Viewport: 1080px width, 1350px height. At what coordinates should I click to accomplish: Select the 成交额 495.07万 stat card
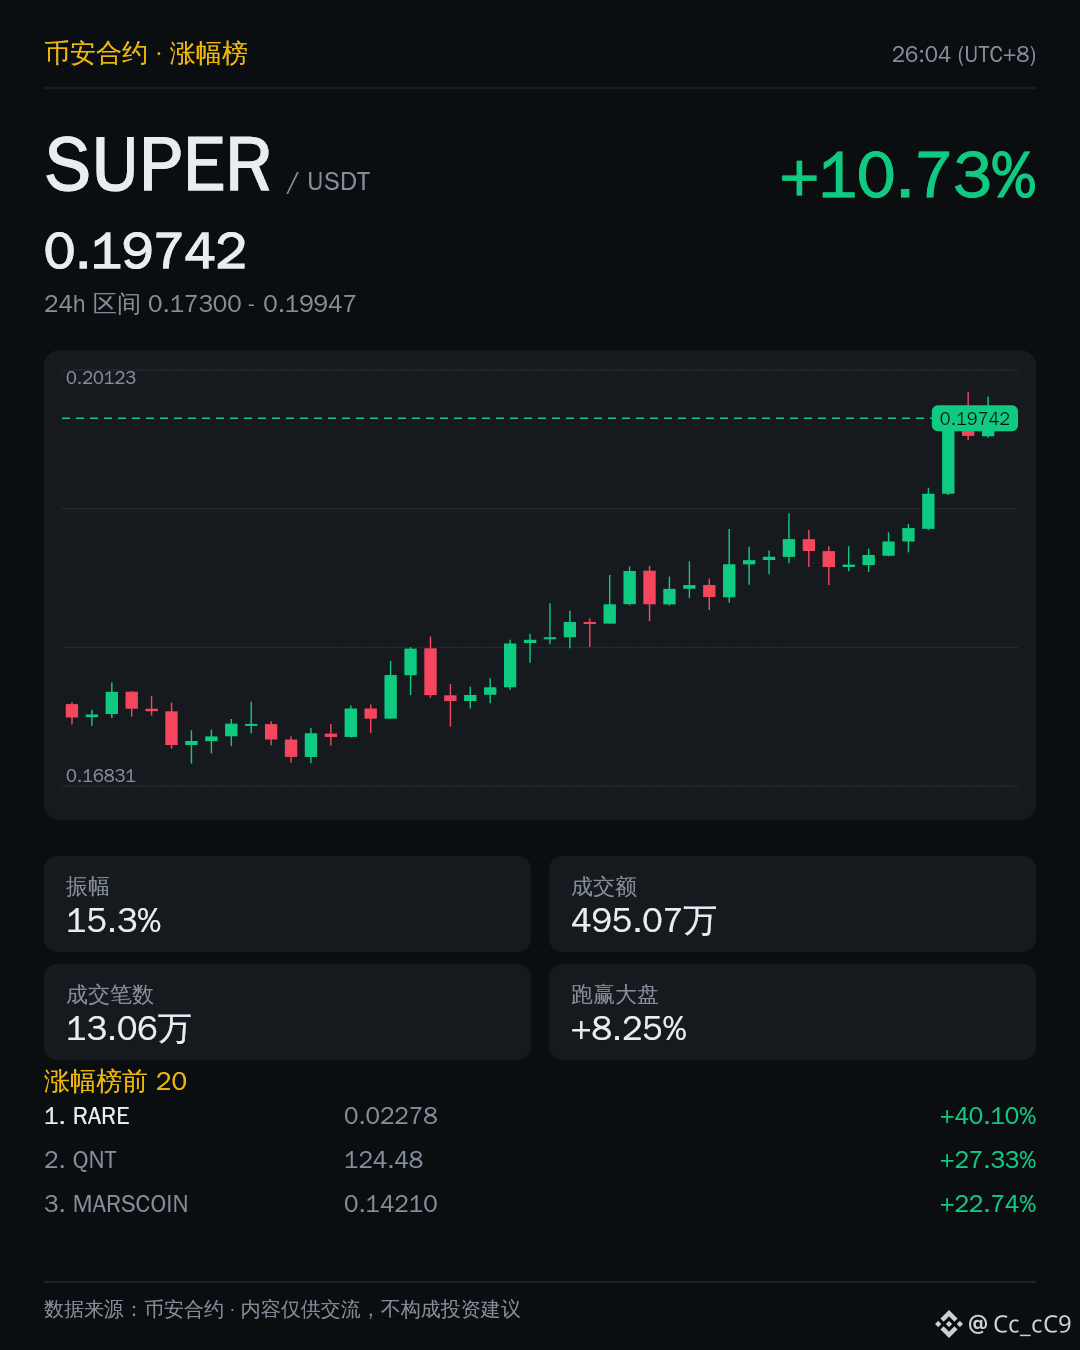(792, 904)
